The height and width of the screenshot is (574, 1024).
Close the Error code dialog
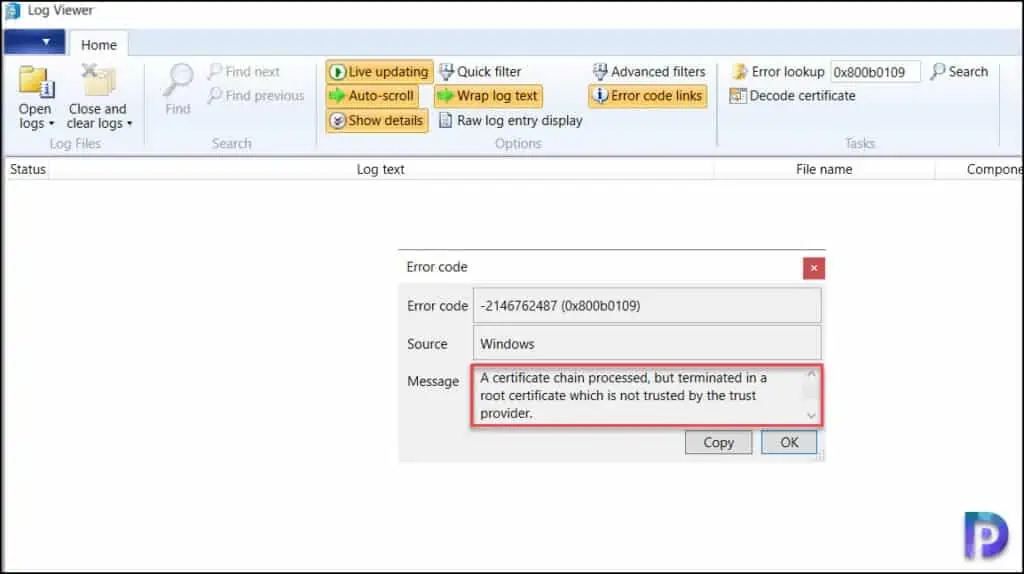click(x=814, y=268)
